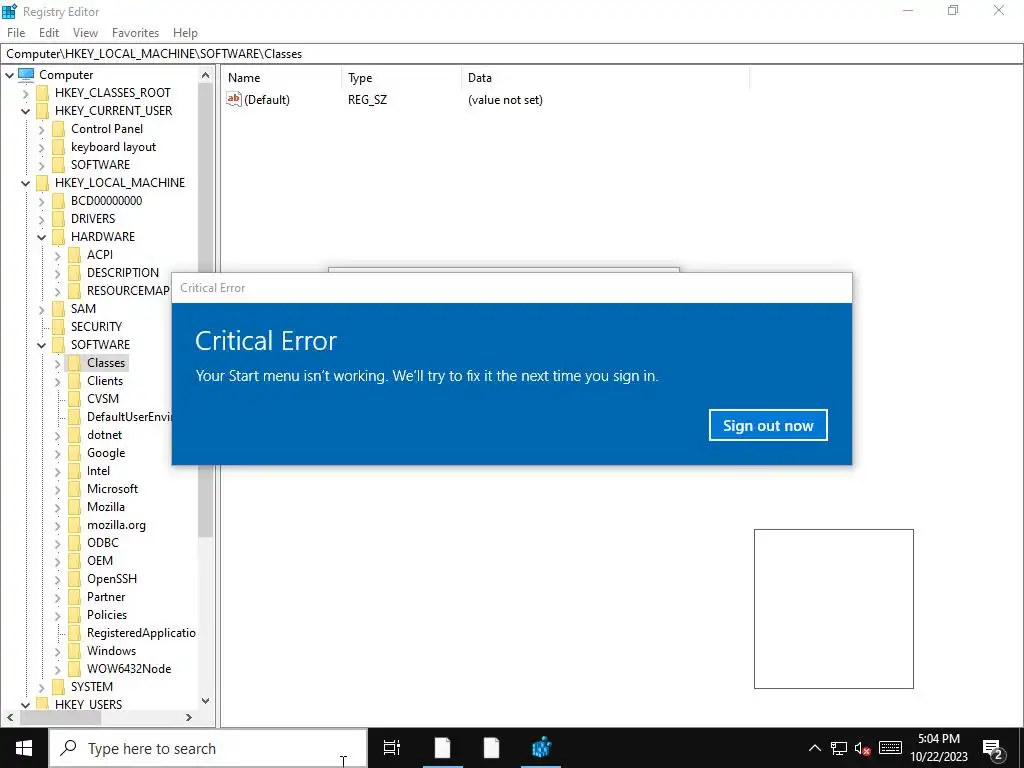Select HKEY_USERS hive
Screen dimensions: 1024x768
point(88,705)
